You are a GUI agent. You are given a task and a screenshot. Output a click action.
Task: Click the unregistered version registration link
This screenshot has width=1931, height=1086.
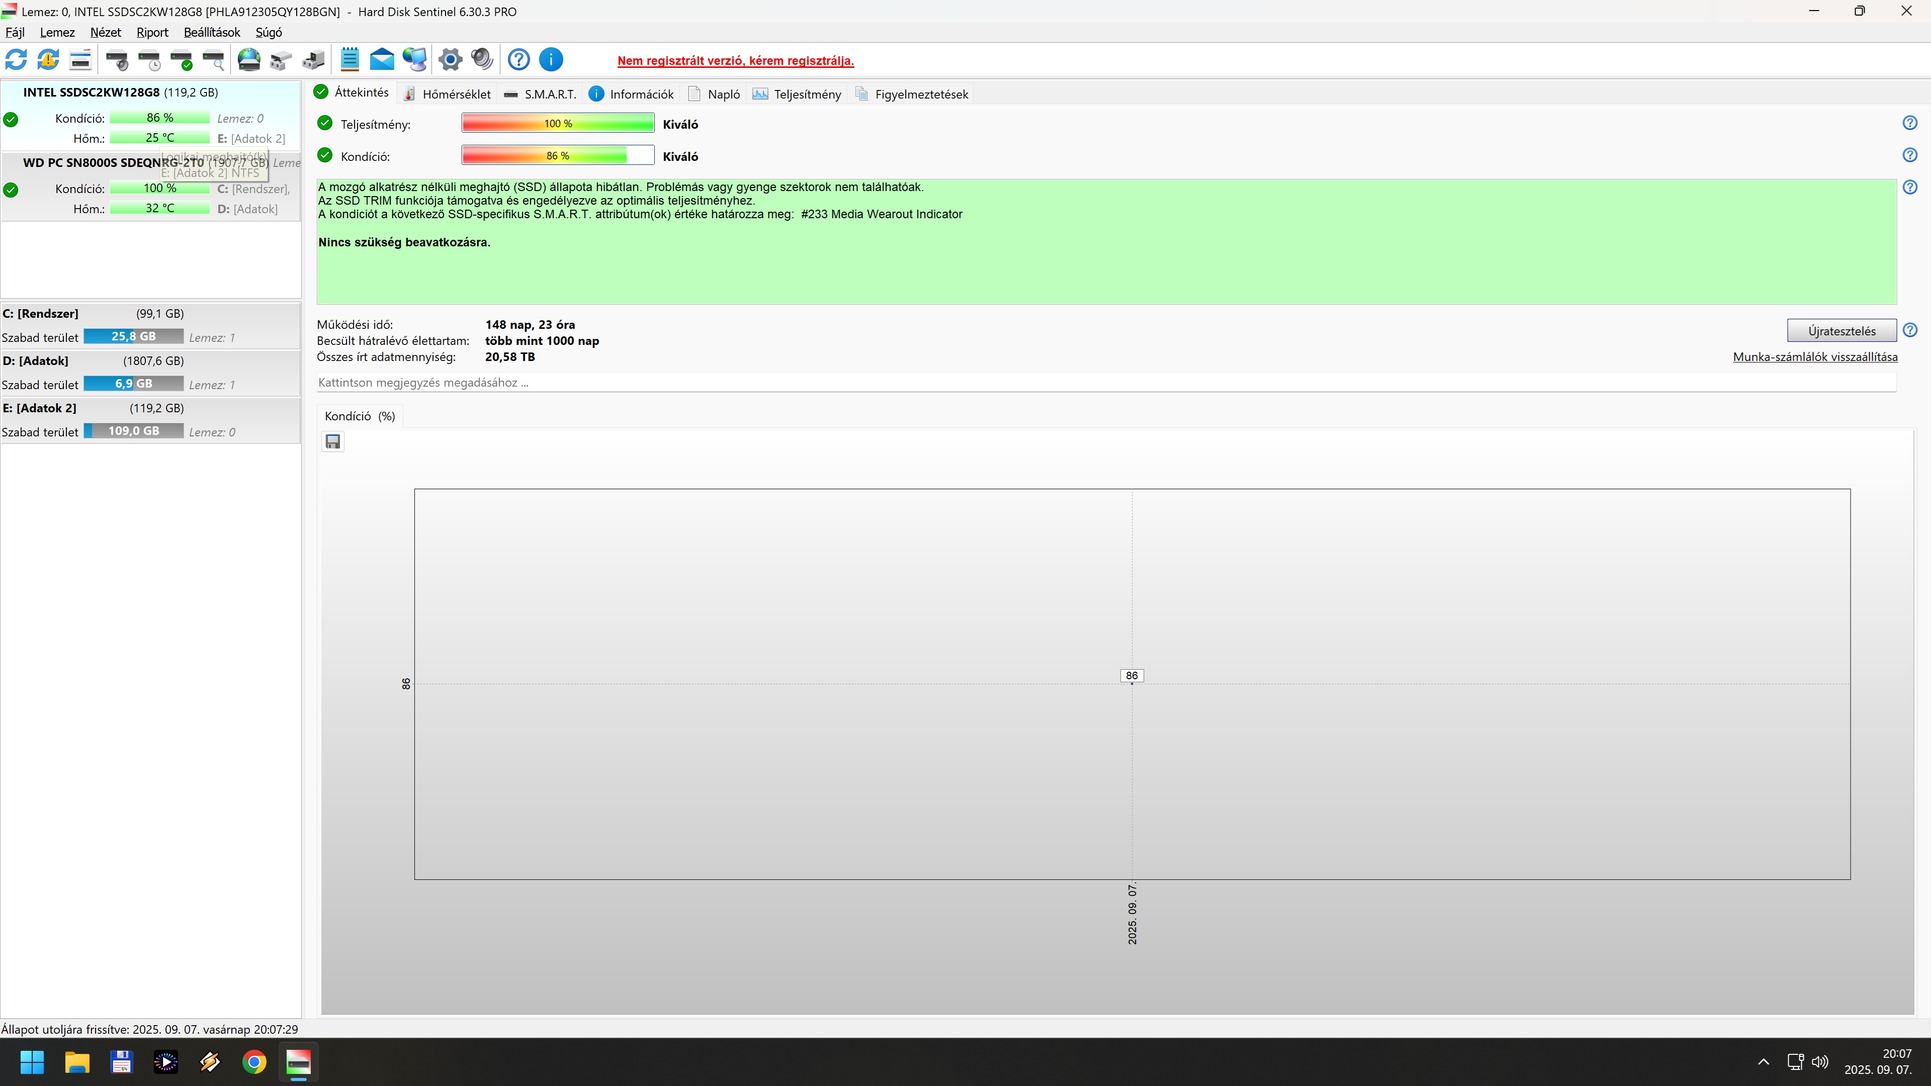point(735,61)
